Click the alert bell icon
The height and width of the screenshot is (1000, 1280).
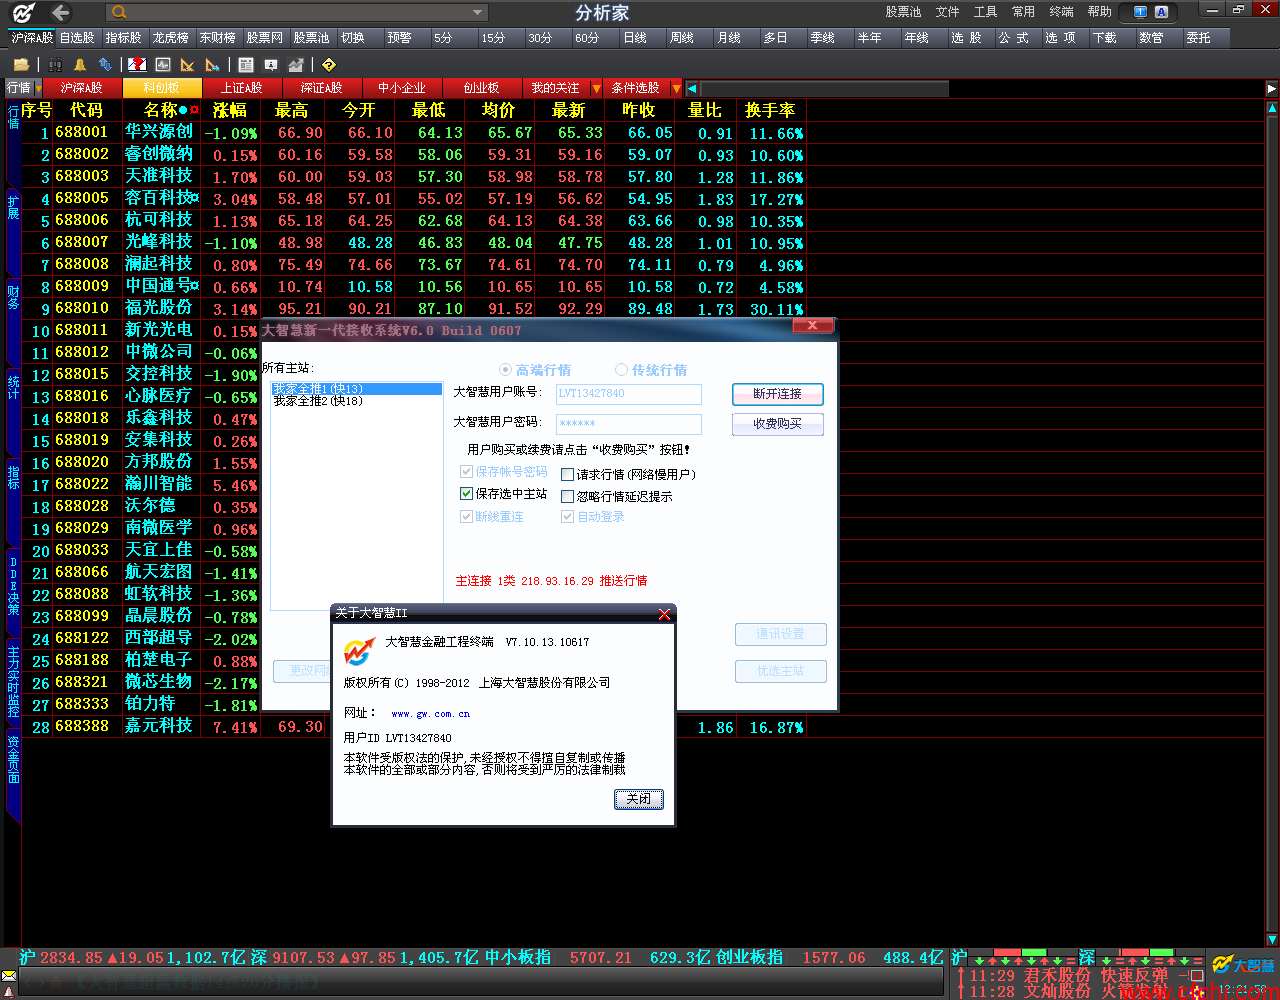(x=80, y=65)
